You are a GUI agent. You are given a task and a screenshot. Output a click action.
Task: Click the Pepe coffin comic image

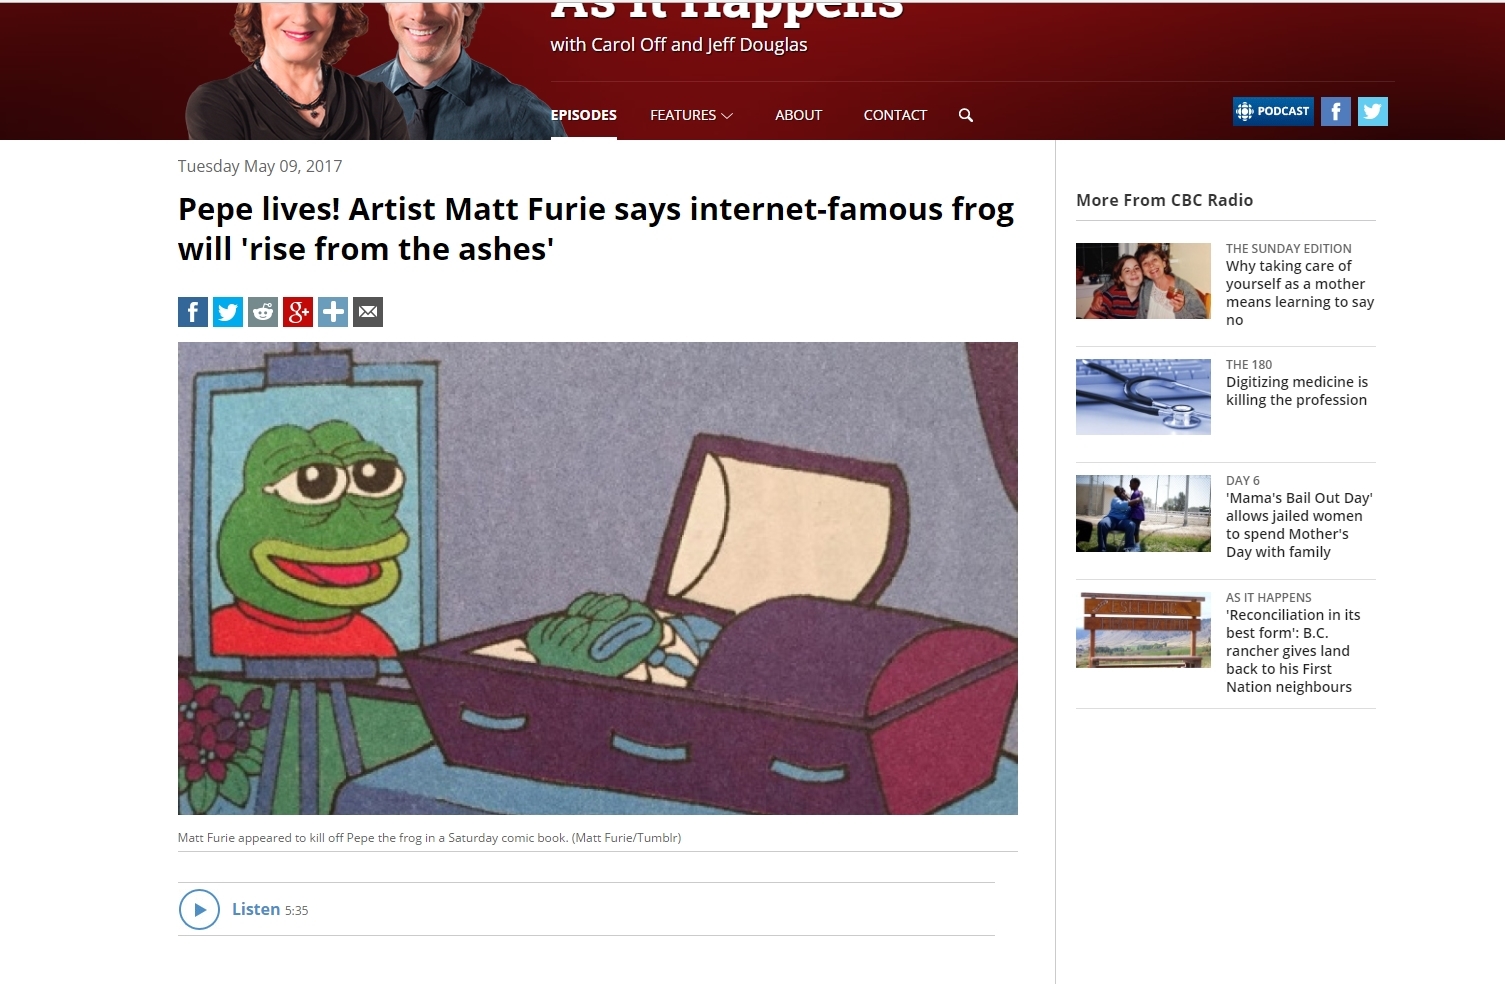tap(598, 578)
